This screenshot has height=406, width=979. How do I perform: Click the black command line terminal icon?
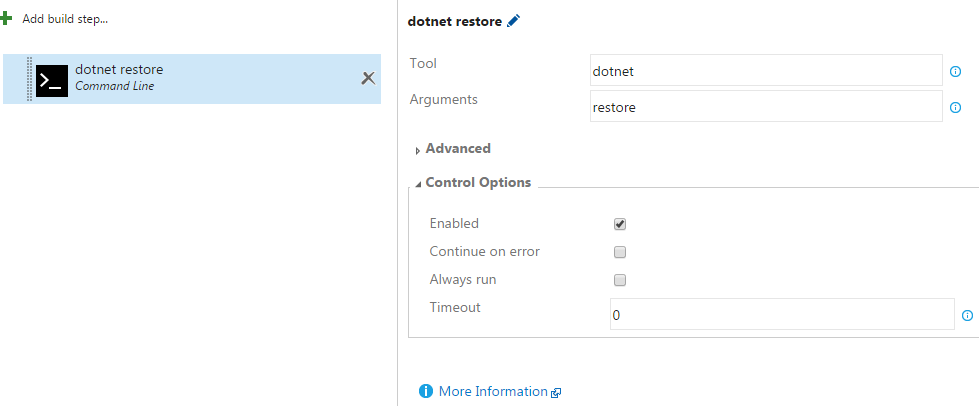[x=52, y=79]
